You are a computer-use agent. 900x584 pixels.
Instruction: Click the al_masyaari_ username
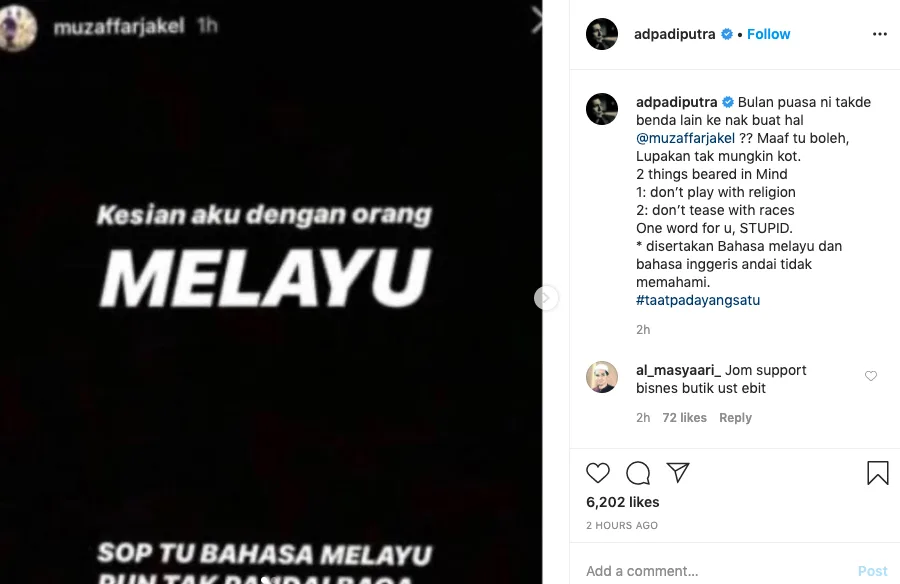pyautogui.click(x=678, y=370)
